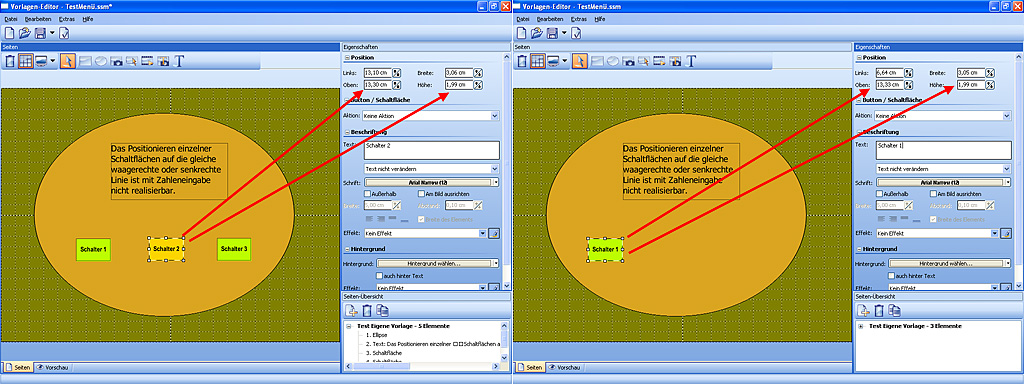Open Datei menu in left window
This screenshot has height=384, width=1024.
[x=10, y=19]
